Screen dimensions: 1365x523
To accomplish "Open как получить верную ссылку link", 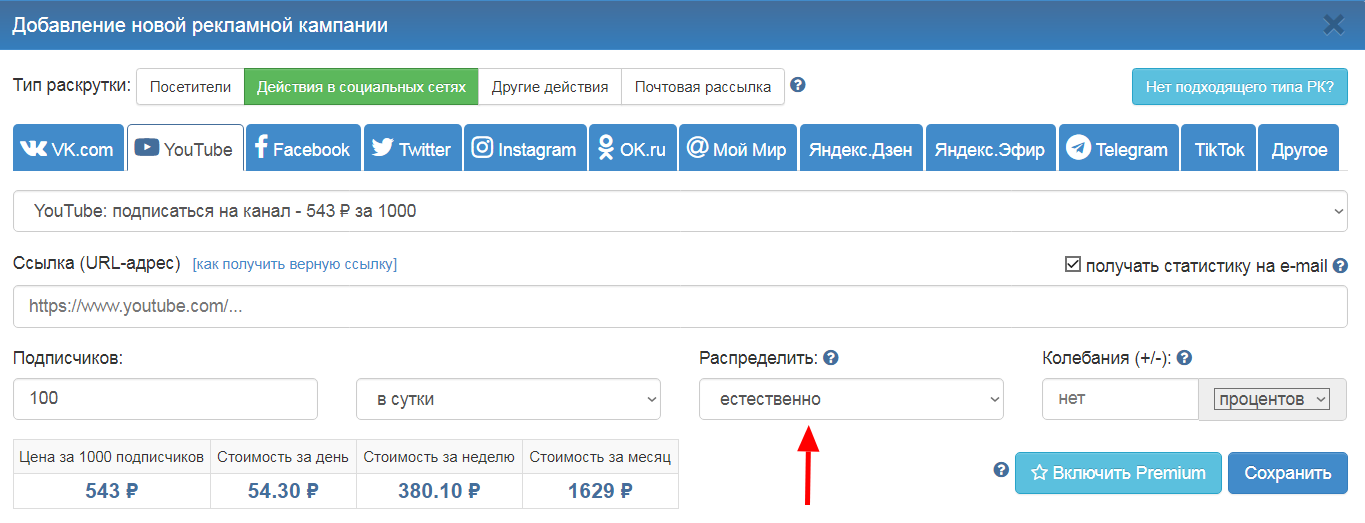I will point(294,264).
